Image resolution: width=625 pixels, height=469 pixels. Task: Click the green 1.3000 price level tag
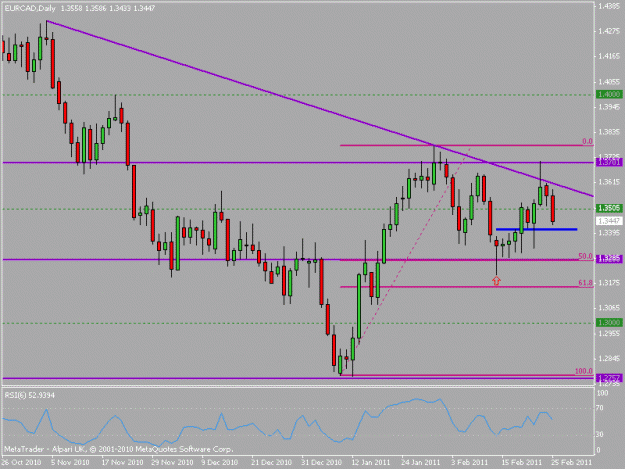609,322
